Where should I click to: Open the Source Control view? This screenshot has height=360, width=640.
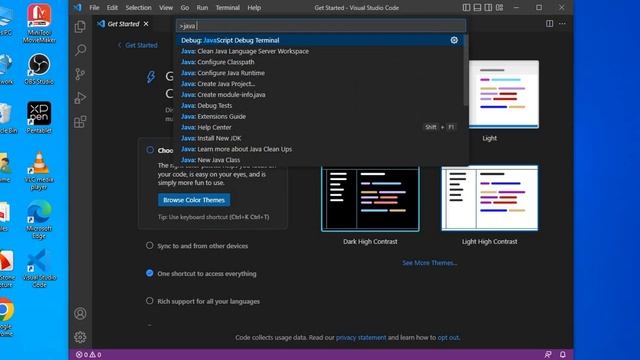(80, 74)
